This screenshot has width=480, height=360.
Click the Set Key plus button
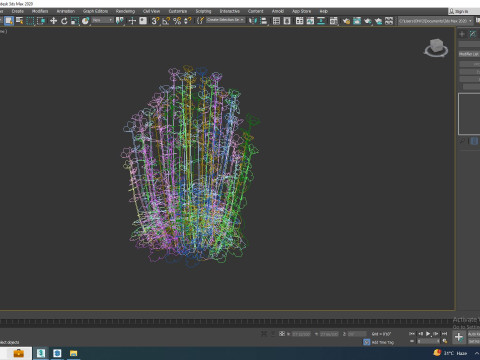[x=459, y=337]
